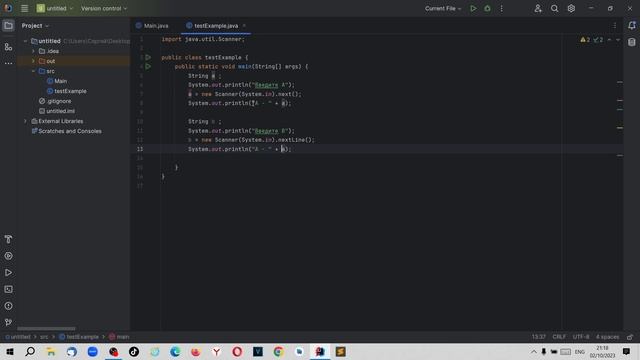The height and width of the screenshot is (360, 640).
Task: Open IDE settings gear icon
Action: coord(571,9)
